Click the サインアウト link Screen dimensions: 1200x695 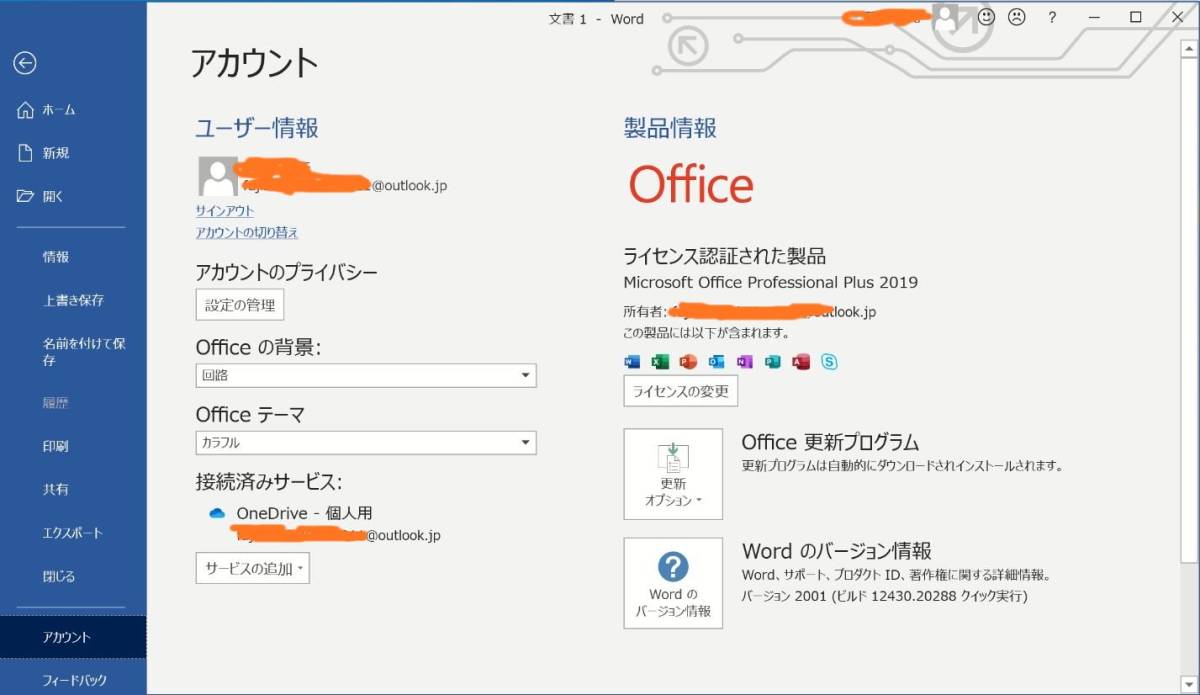[225, 211]
